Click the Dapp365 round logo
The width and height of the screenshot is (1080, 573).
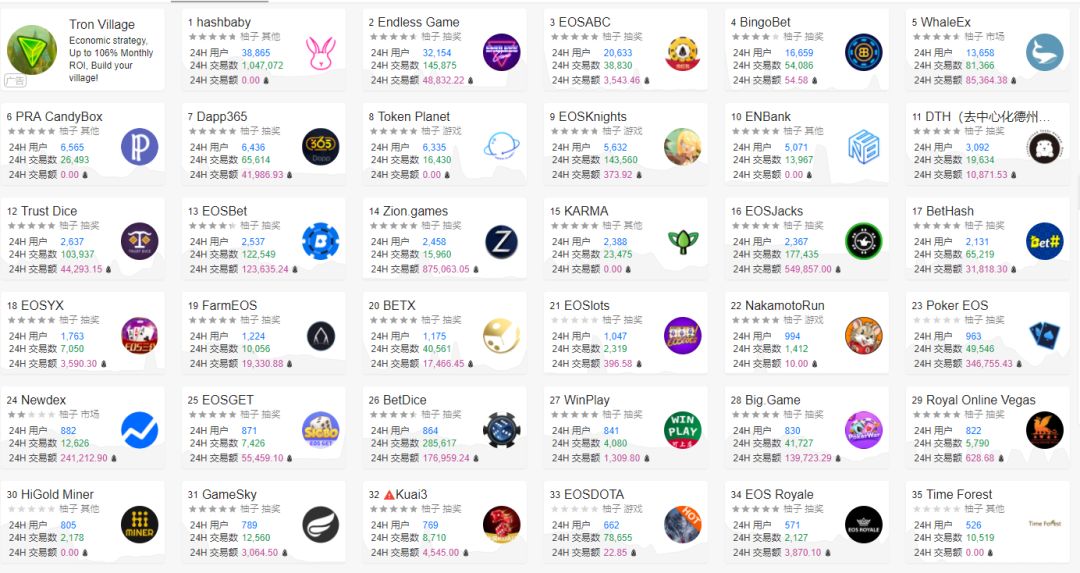coord(320,147)
